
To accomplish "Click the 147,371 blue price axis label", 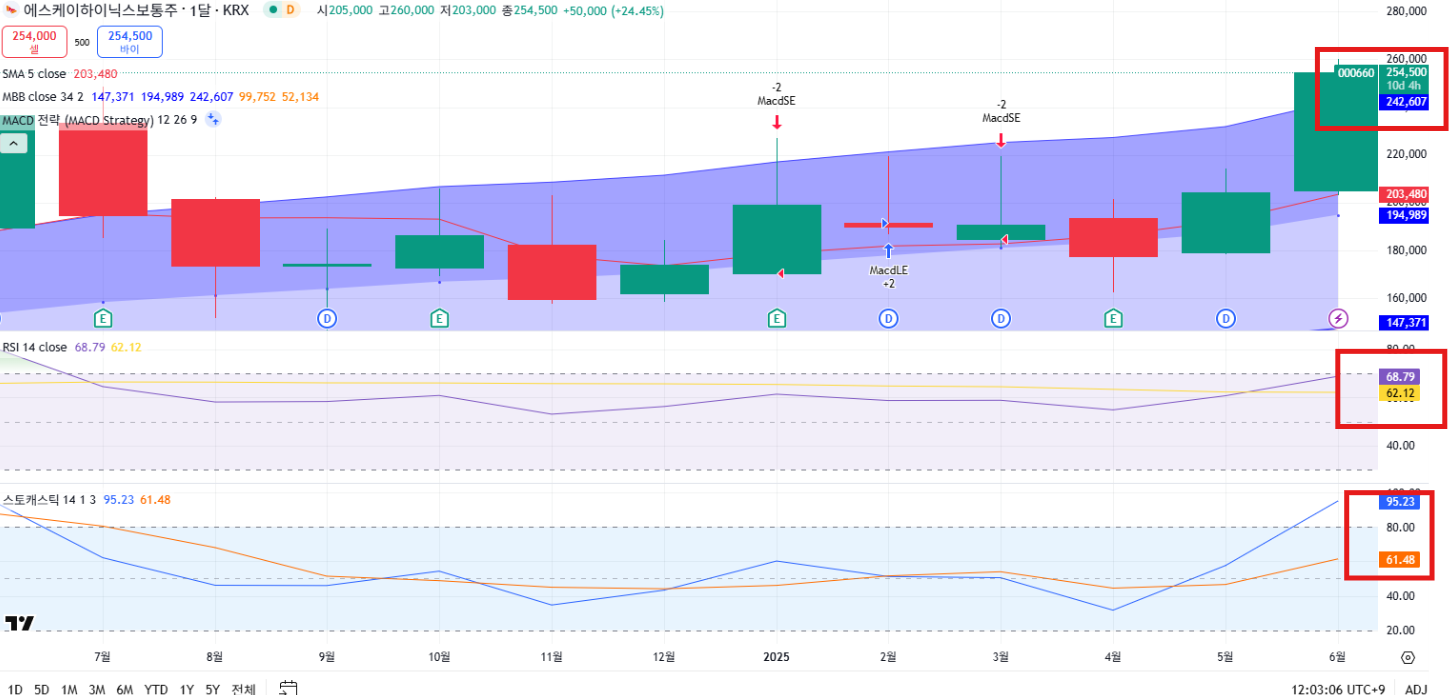I will (x=1404, y=322).
